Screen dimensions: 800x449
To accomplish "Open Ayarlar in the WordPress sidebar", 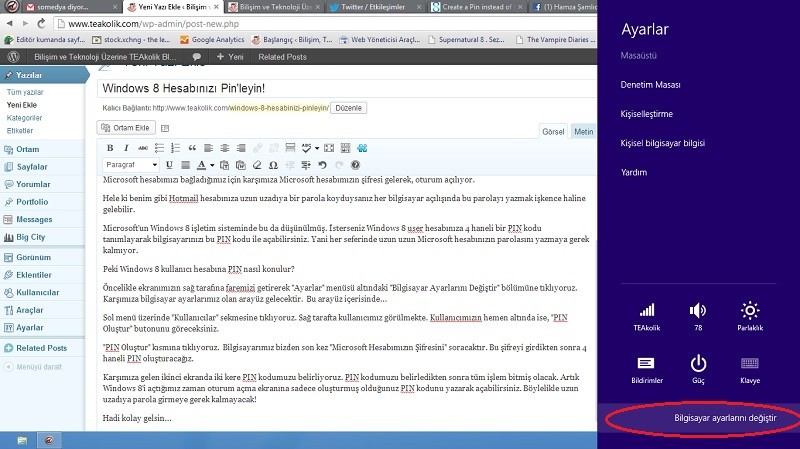I will point(43,328).
